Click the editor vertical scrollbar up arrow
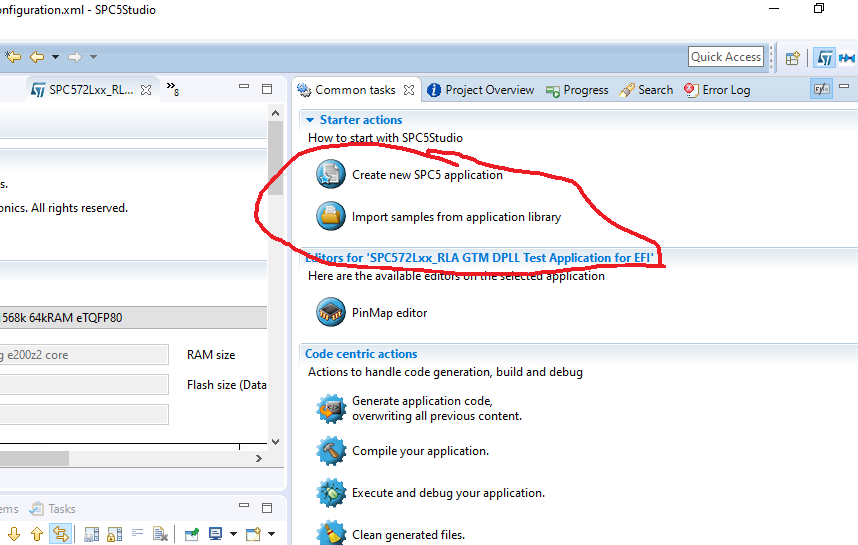858x545 pixels. [275, 113]
